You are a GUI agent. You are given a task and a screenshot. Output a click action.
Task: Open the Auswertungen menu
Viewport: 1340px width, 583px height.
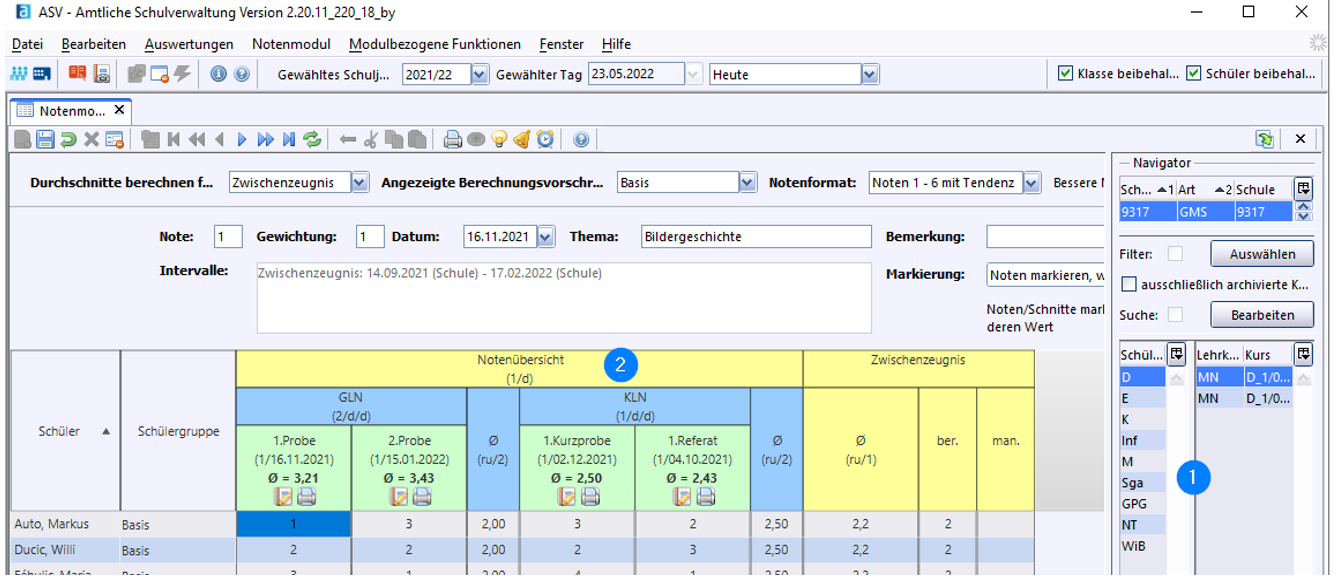point(189,44)
